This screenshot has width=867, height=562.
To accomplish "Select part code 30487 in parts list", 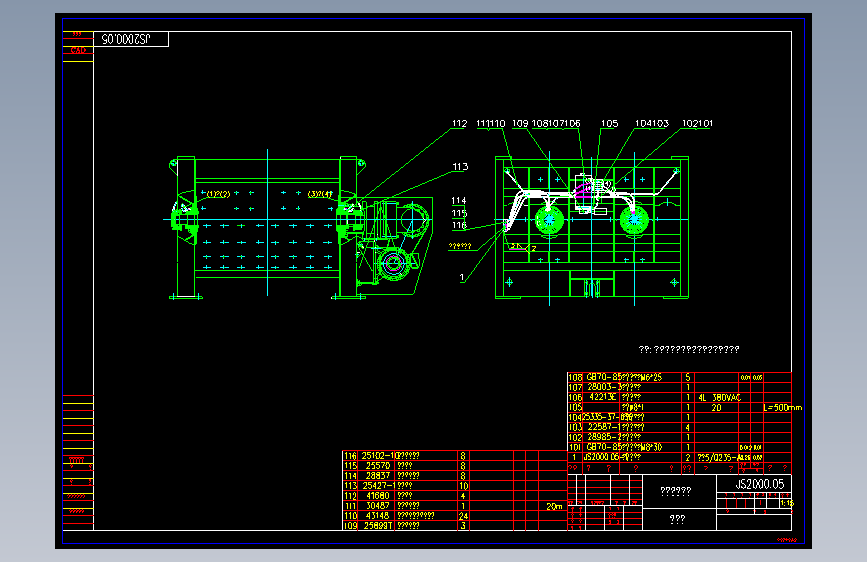I will pos(378,506).
